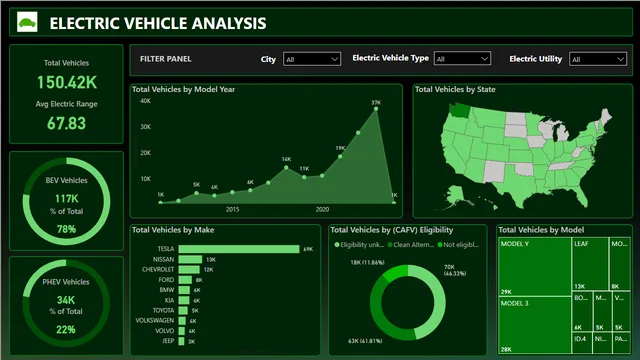Click the FILTER PANEL label
Image resolution: width=640 pixels, height=360 pixels.
point(166,59)
